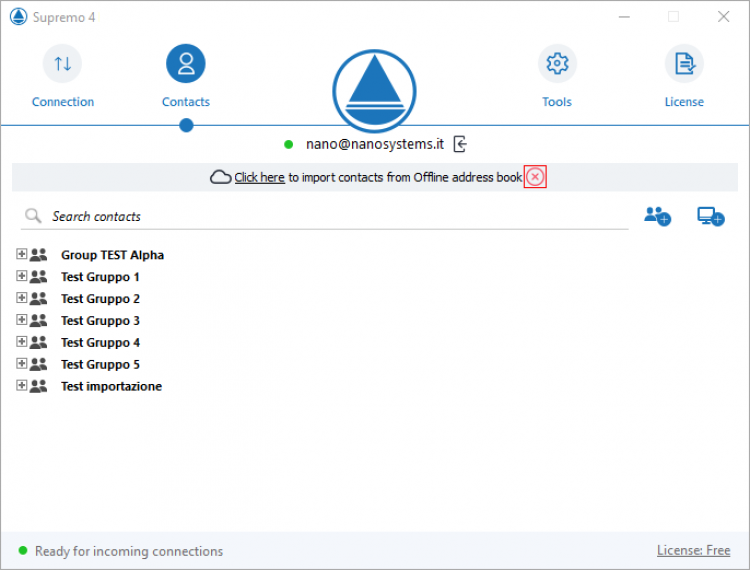This screenshot has width=750, height=570.
Task: Click the Test Gruppo 3 group icon
Action: click(x=38, y=320)
